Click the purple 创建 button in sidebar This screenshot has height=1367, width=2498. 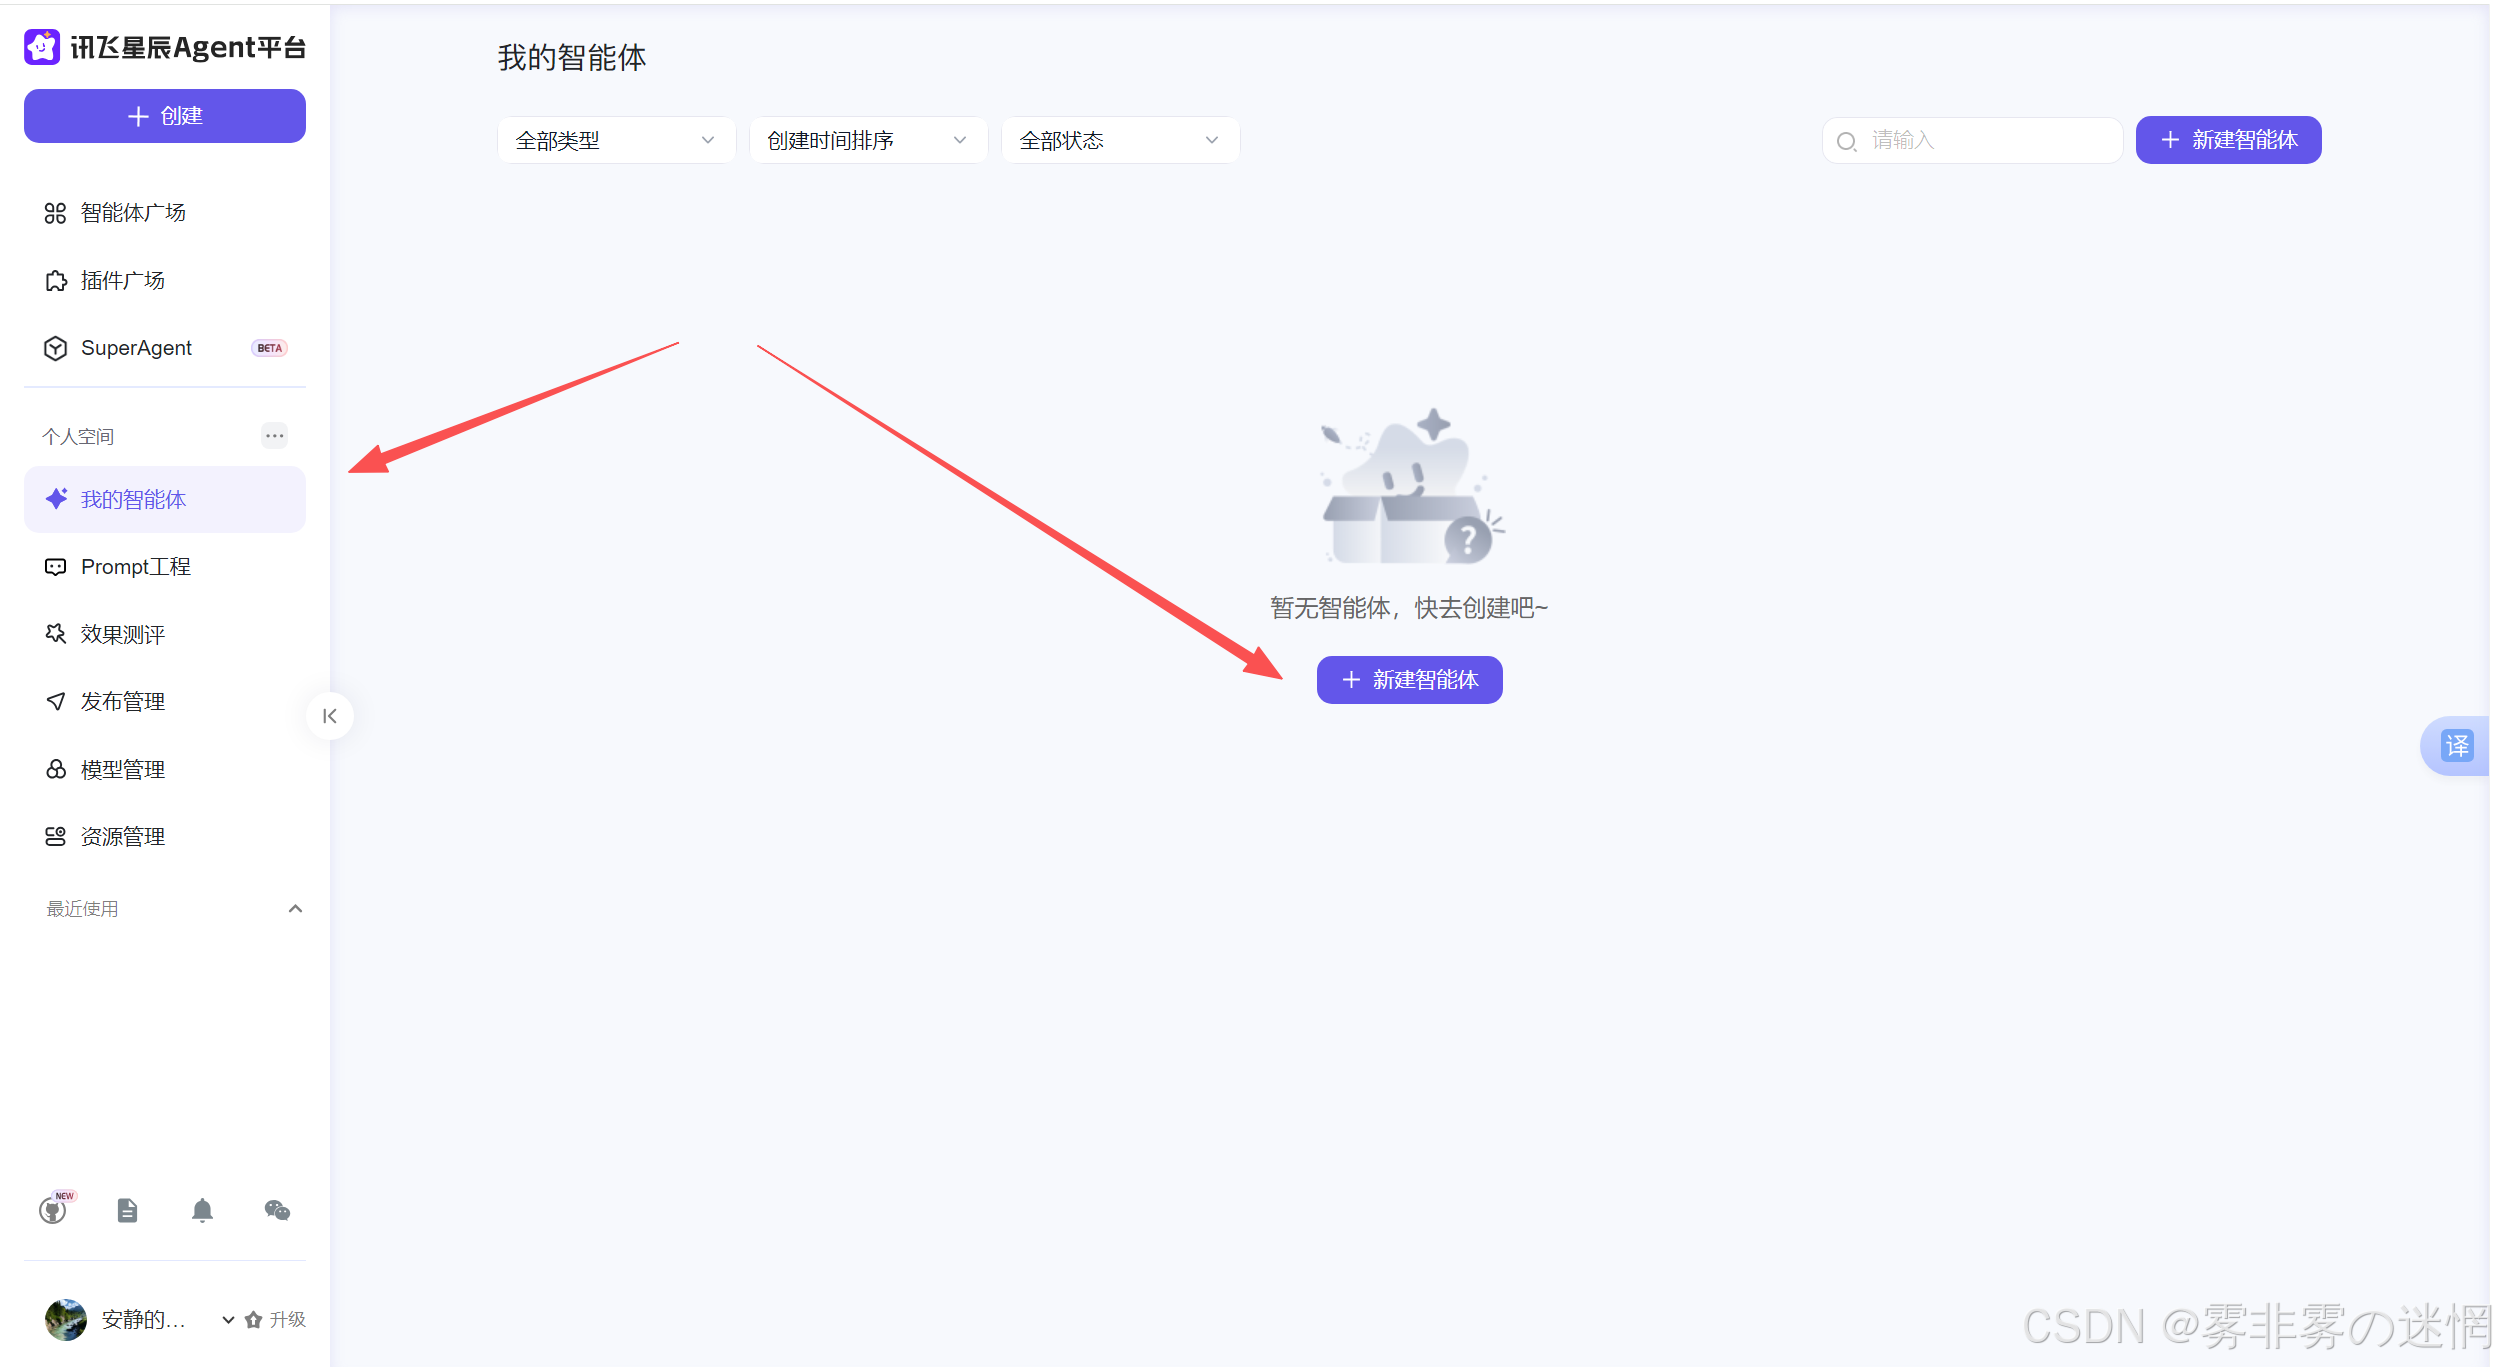(165, 116)
